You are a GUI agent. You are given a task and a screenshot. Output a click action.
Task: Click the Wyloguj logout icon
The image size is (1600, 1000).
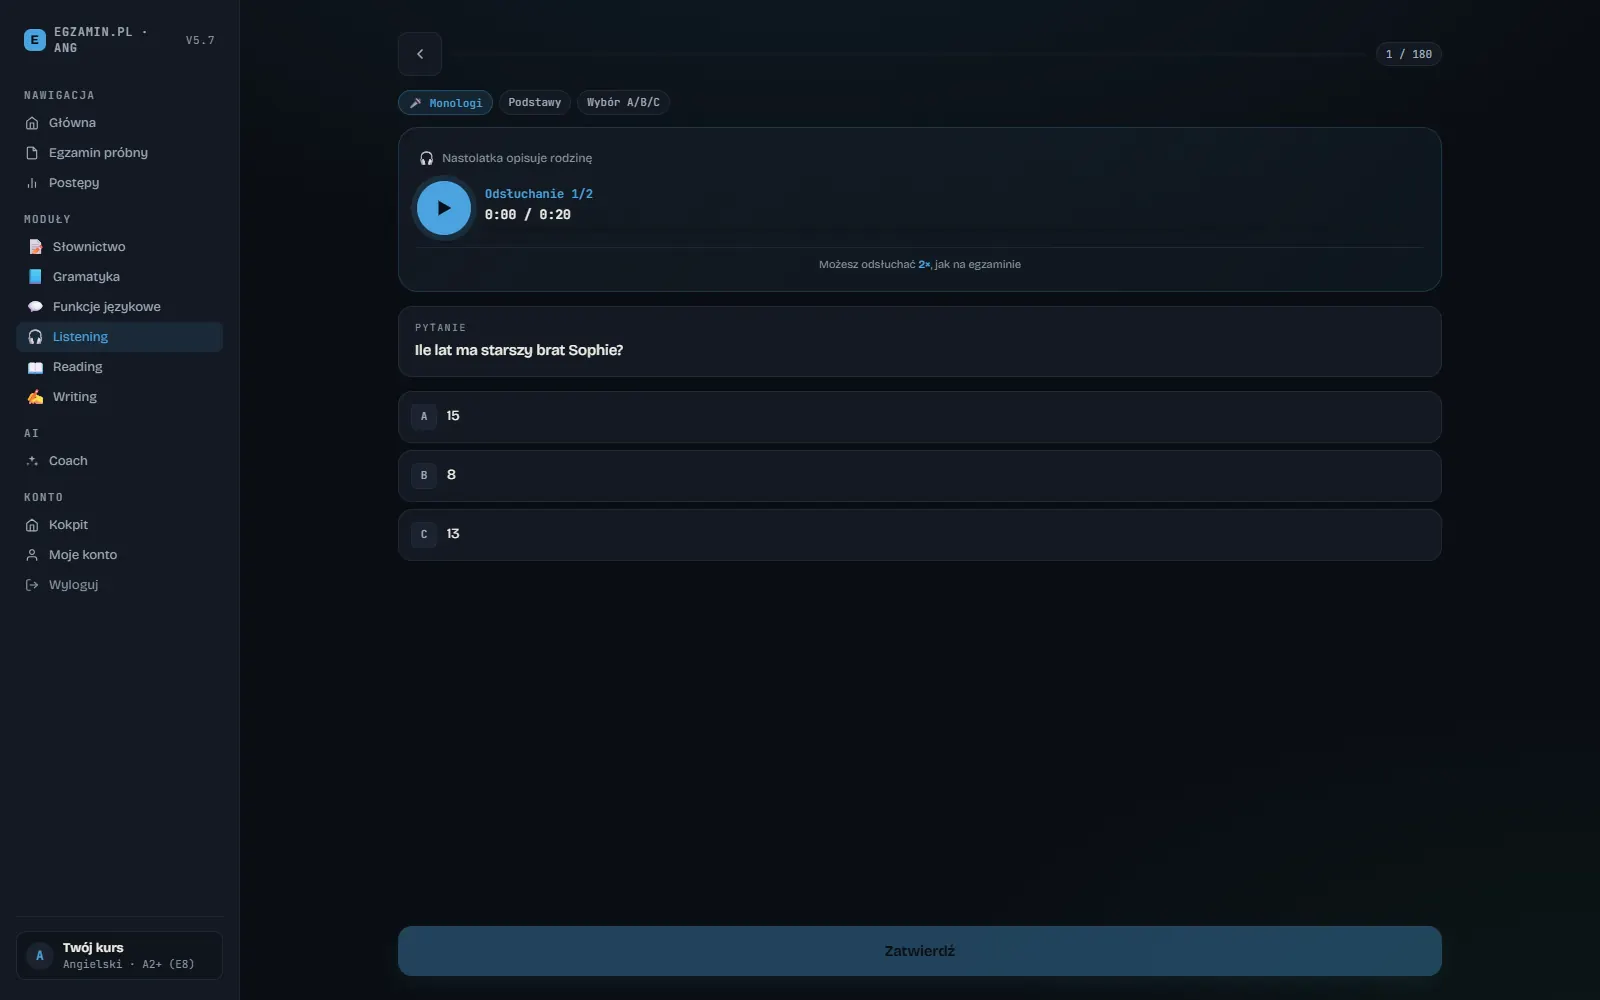coord(32,585)
